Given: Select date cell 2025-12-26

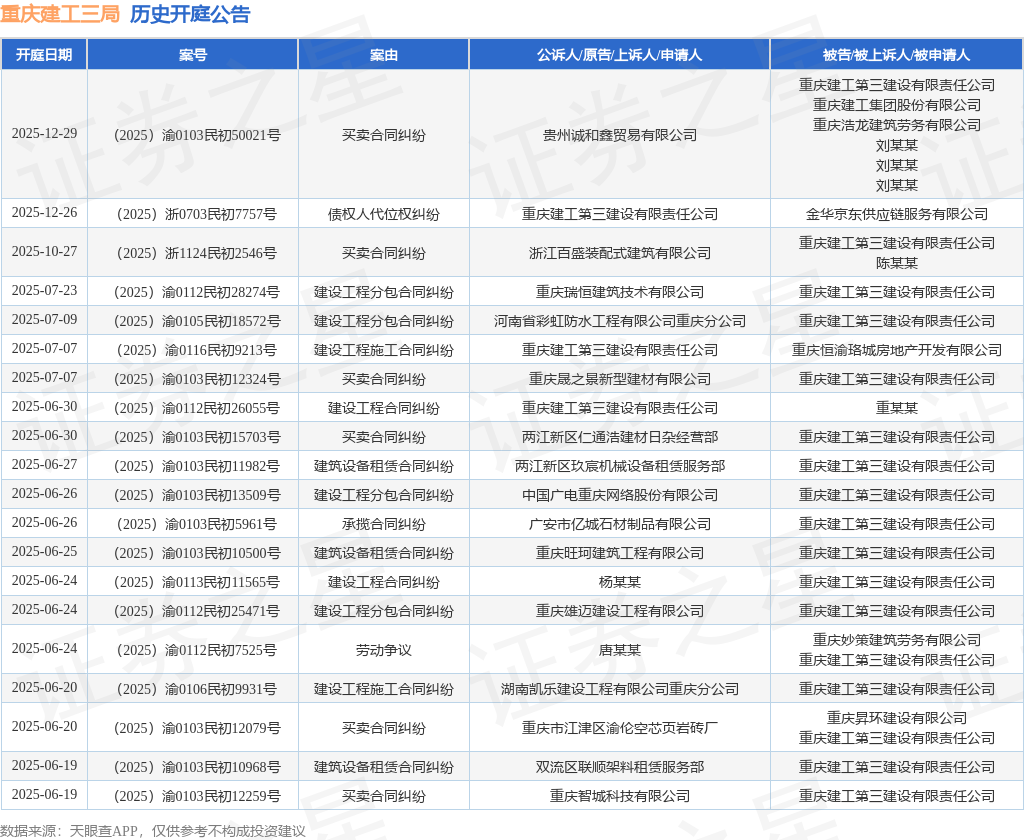Looking at the screenshot, I should [x=44, y=212].
